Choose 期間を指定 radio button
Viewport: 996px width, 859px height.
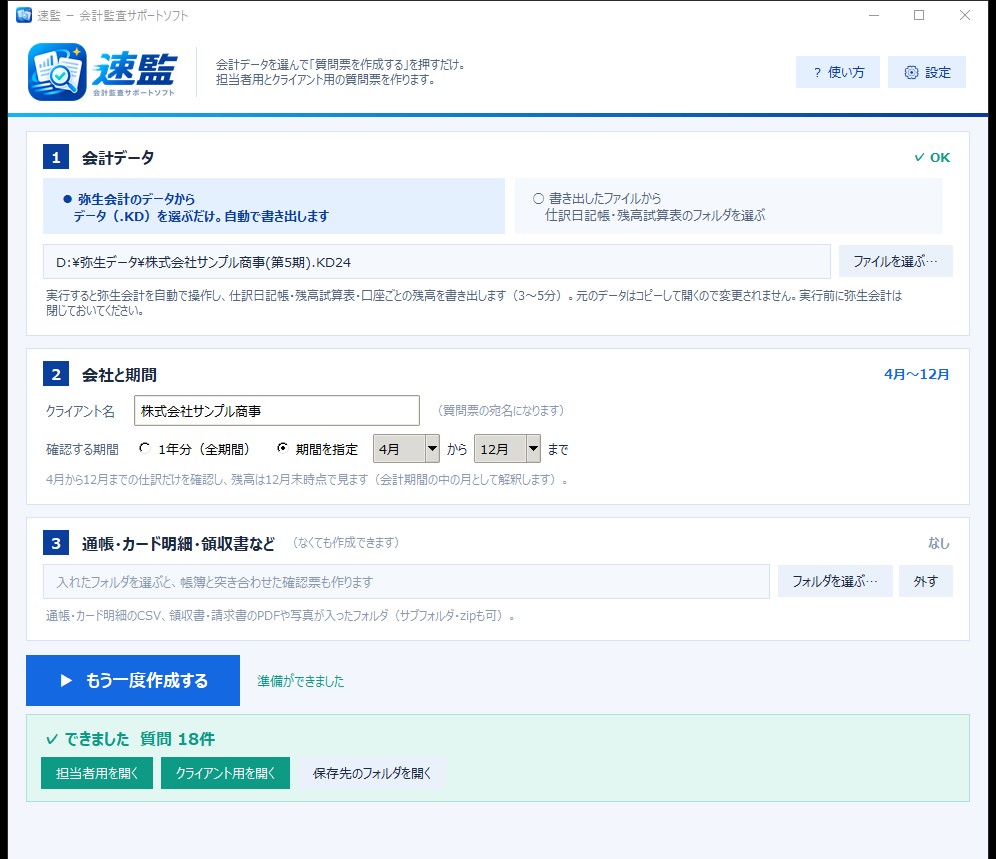click(283, 449)
